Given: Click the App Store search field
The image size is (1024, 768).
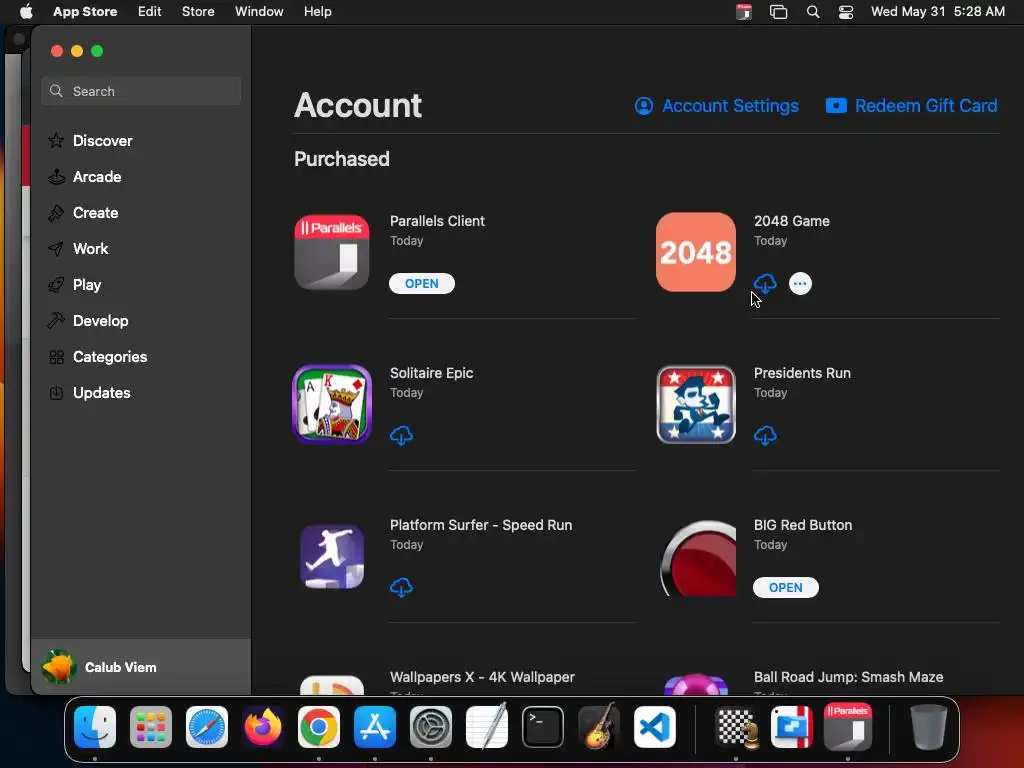Looking at the screenshot, I should [x=141, y=91].
